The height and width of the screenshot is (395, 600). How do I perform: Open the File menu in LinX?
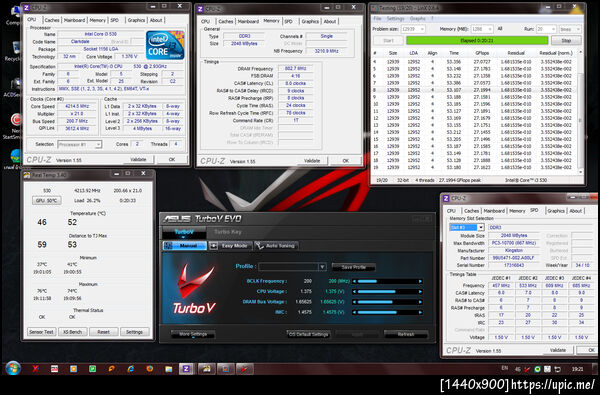(x=377, y=18)
